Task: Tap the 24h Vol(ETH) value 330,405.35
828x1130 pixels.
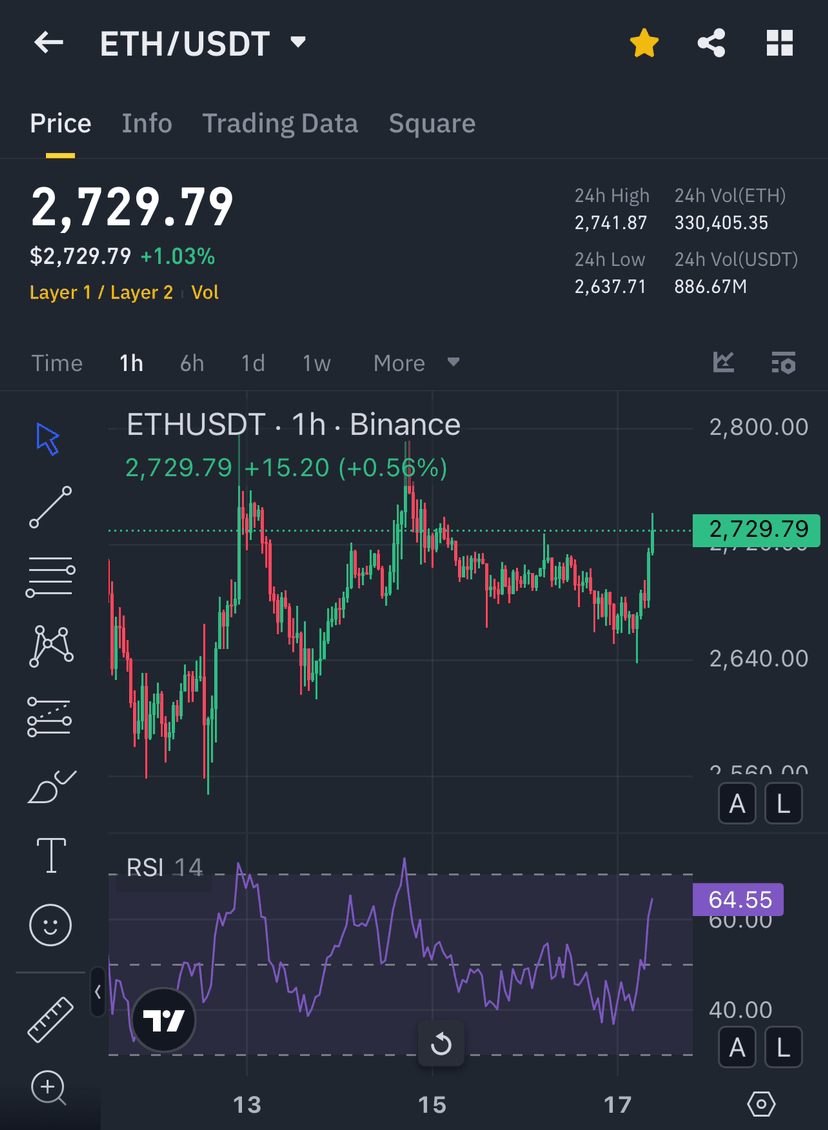Action: point(721,223)
